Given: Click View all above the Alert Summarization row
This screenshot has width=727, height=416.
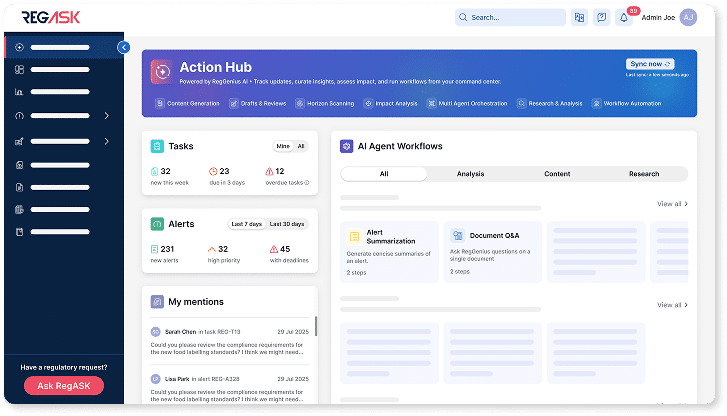Looking at the screenshot, I should pyautogui.click(x=672, y=204).
